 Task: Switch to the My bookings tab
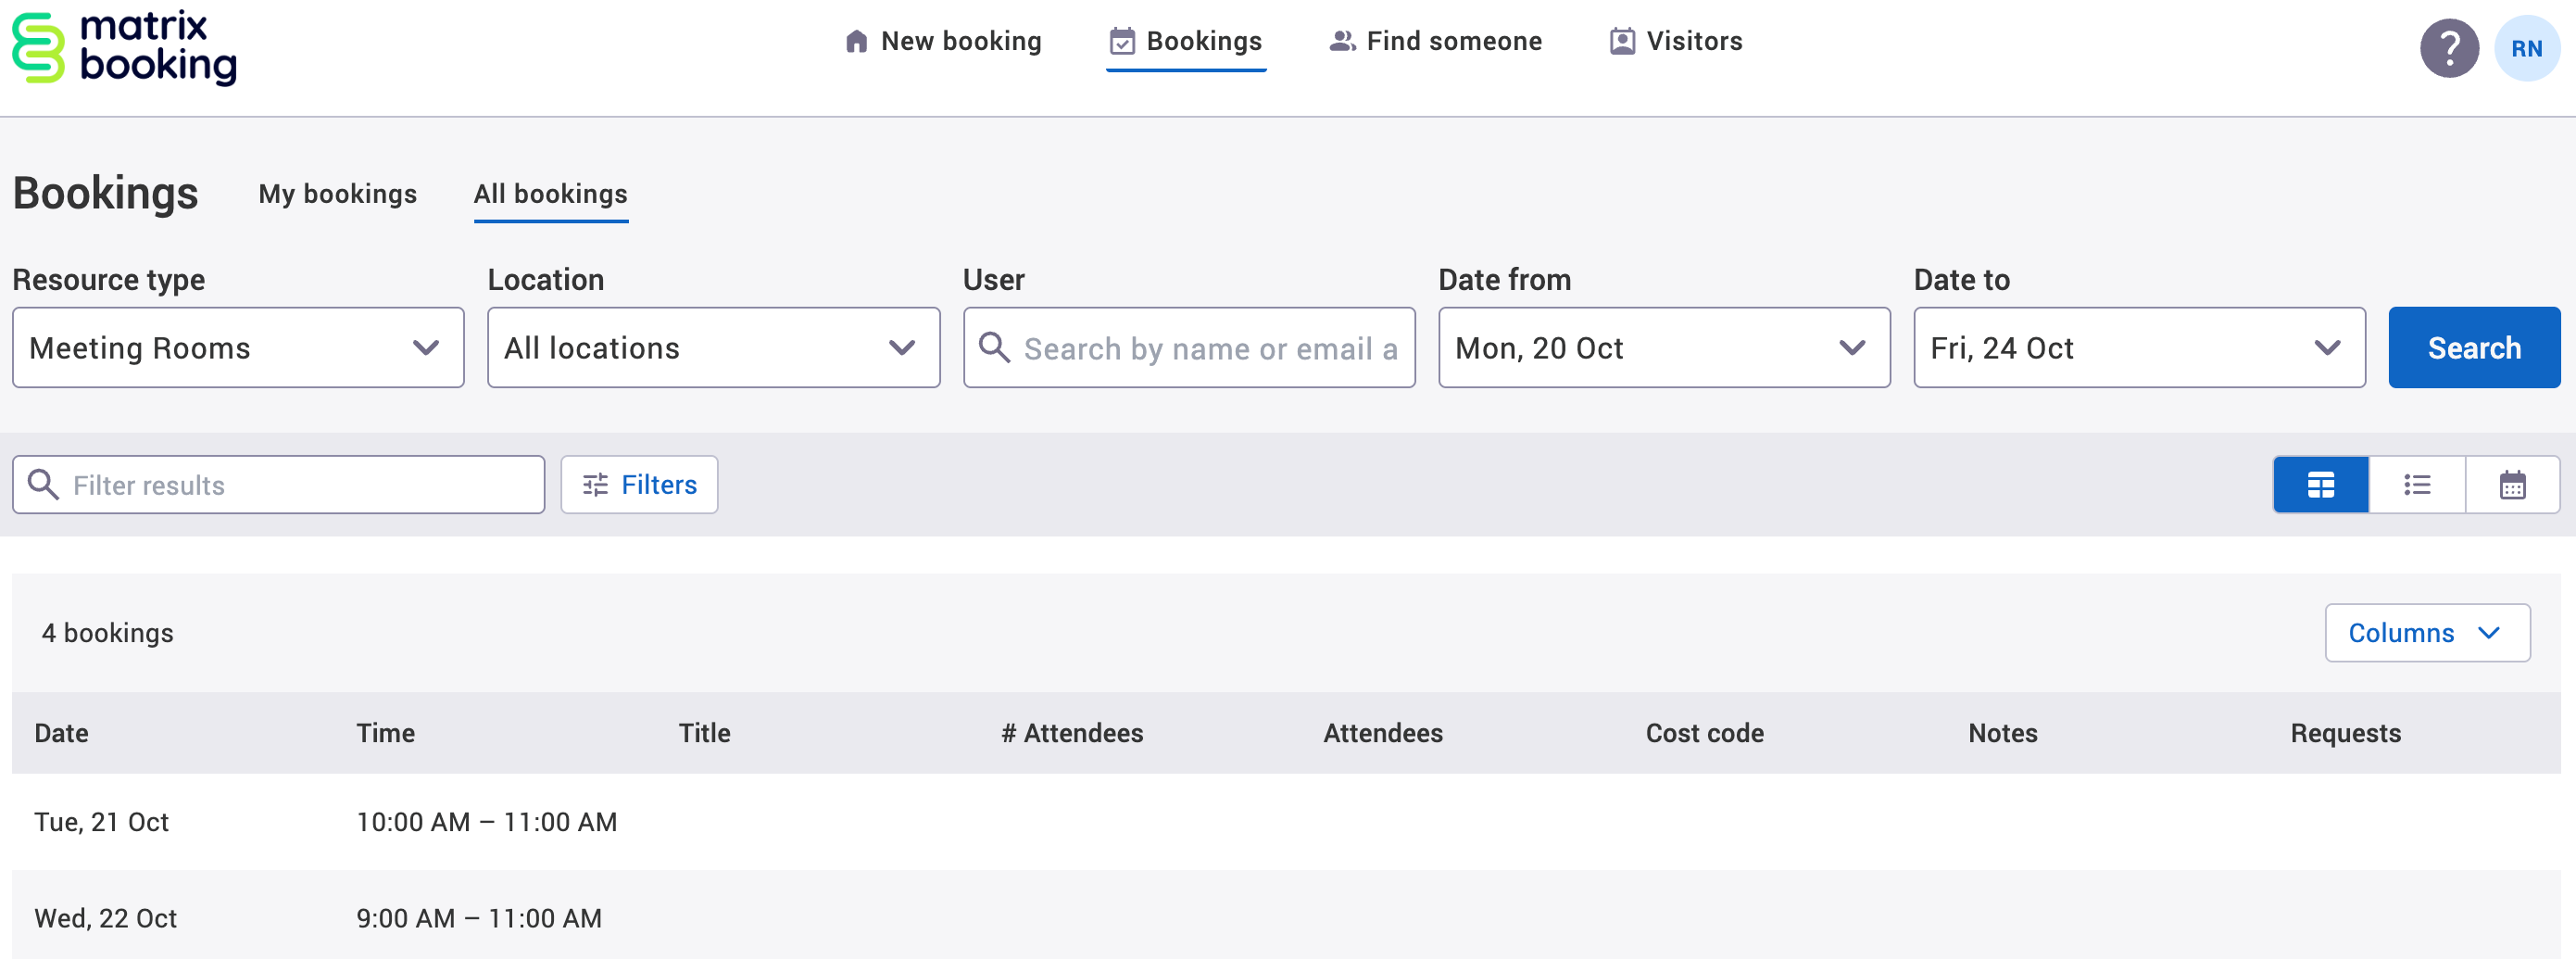coord(337,194)
